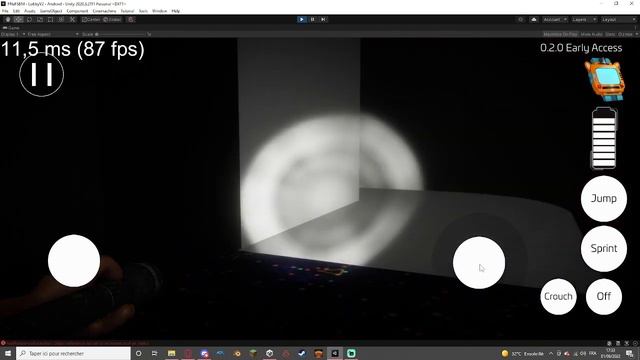This screenshot has height=360, width=640.
Task: Click the Sprint button
Action: (604, 249)
